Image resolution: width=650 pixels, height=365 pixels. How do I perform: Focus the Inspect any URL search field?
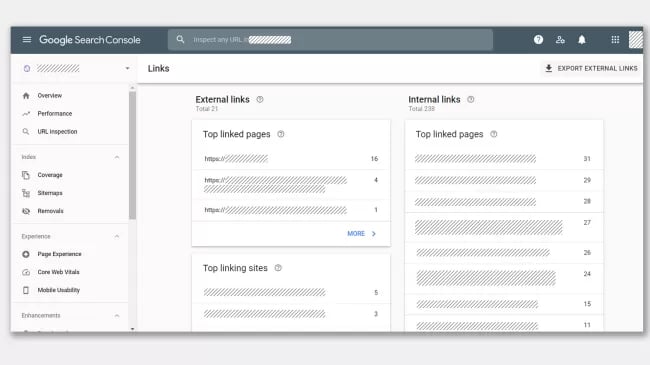point(330,40)
